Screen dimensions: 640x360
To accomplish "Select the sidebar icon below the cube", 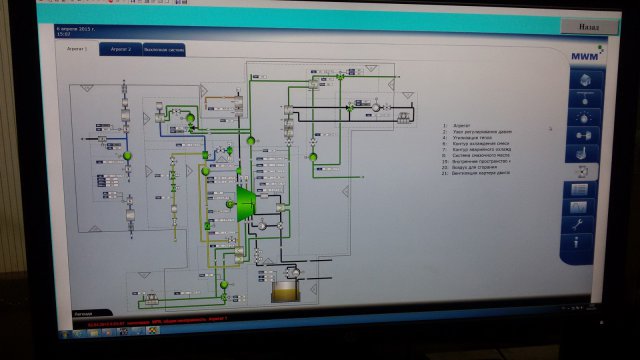I will point(584,99).
